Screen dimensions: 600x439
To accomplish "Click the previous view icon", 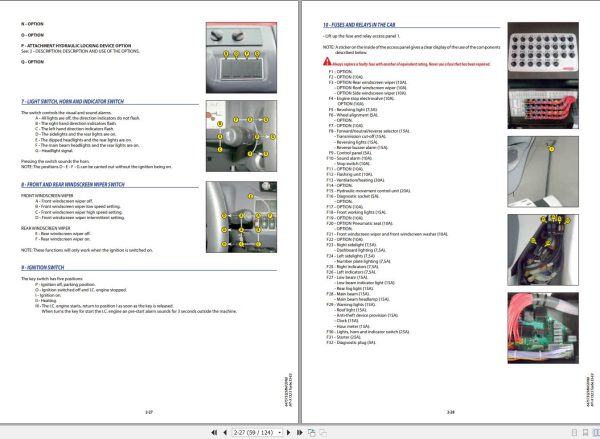I will click(311, 432).
